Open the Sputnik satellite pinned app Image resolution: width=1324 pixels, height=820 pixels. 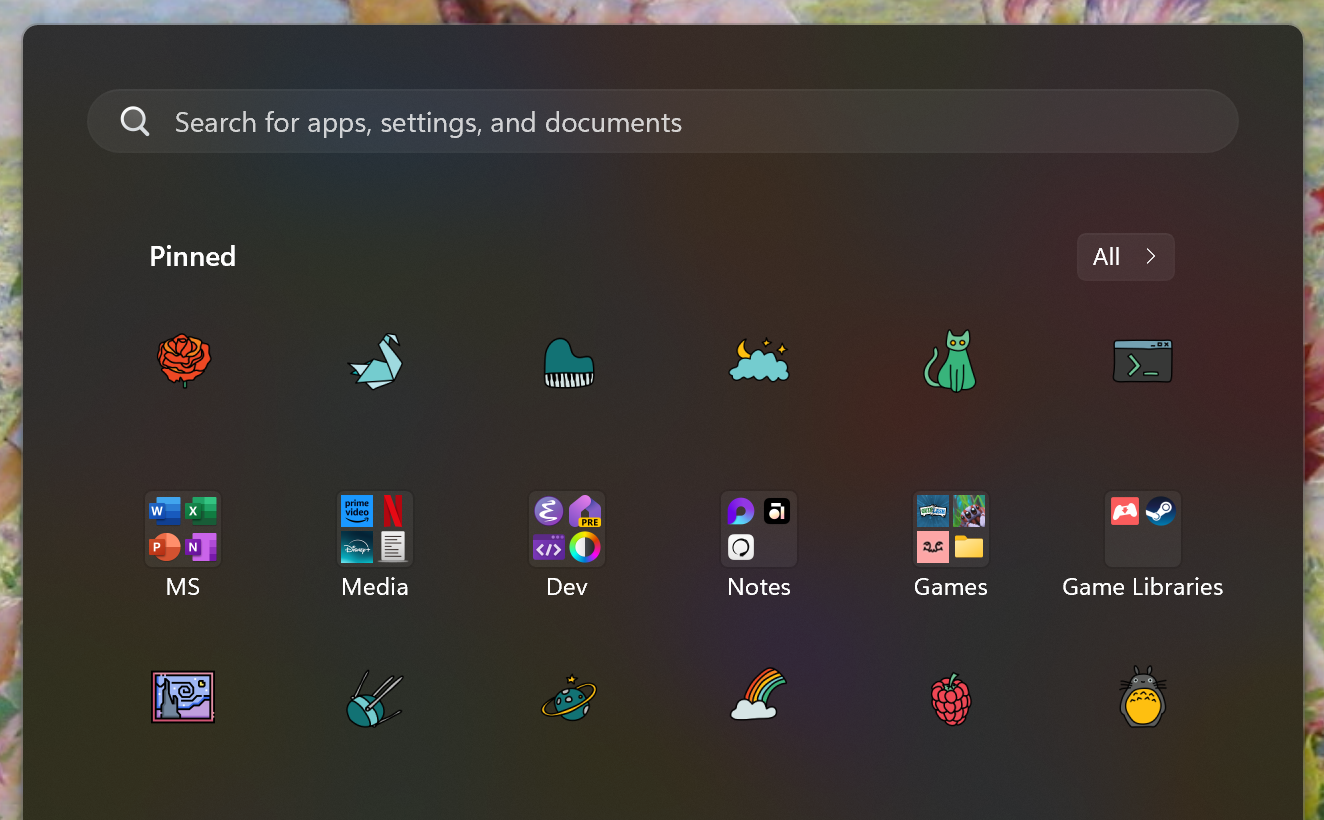click(373, 699)
